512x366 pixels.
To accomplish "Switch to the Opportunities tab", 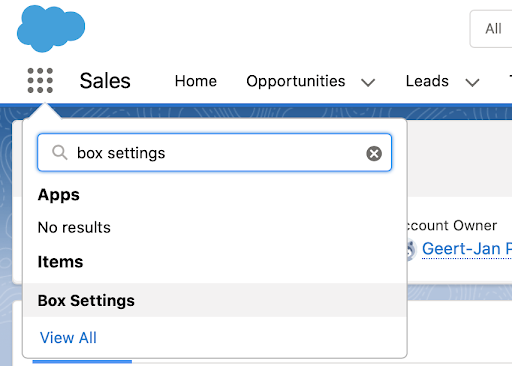I will 296,81.
